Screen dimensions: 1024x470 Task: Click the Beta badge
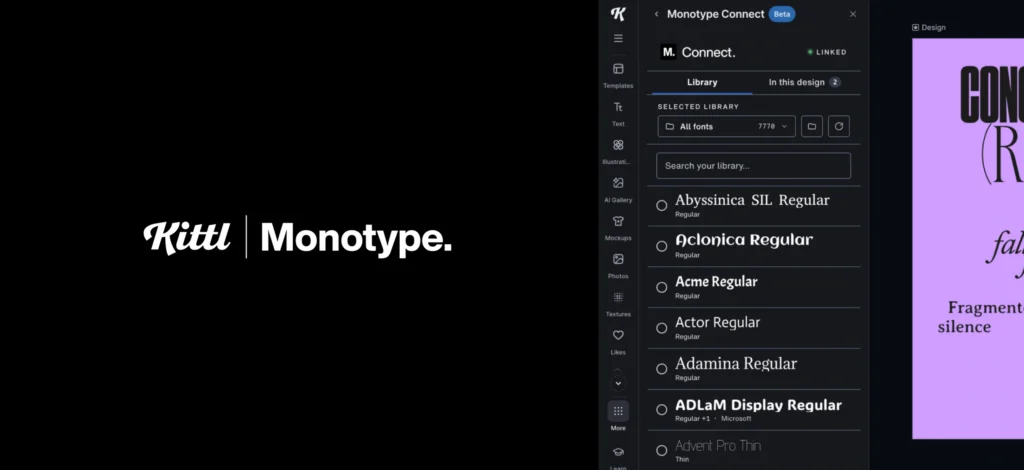click(x=782, y=14)
